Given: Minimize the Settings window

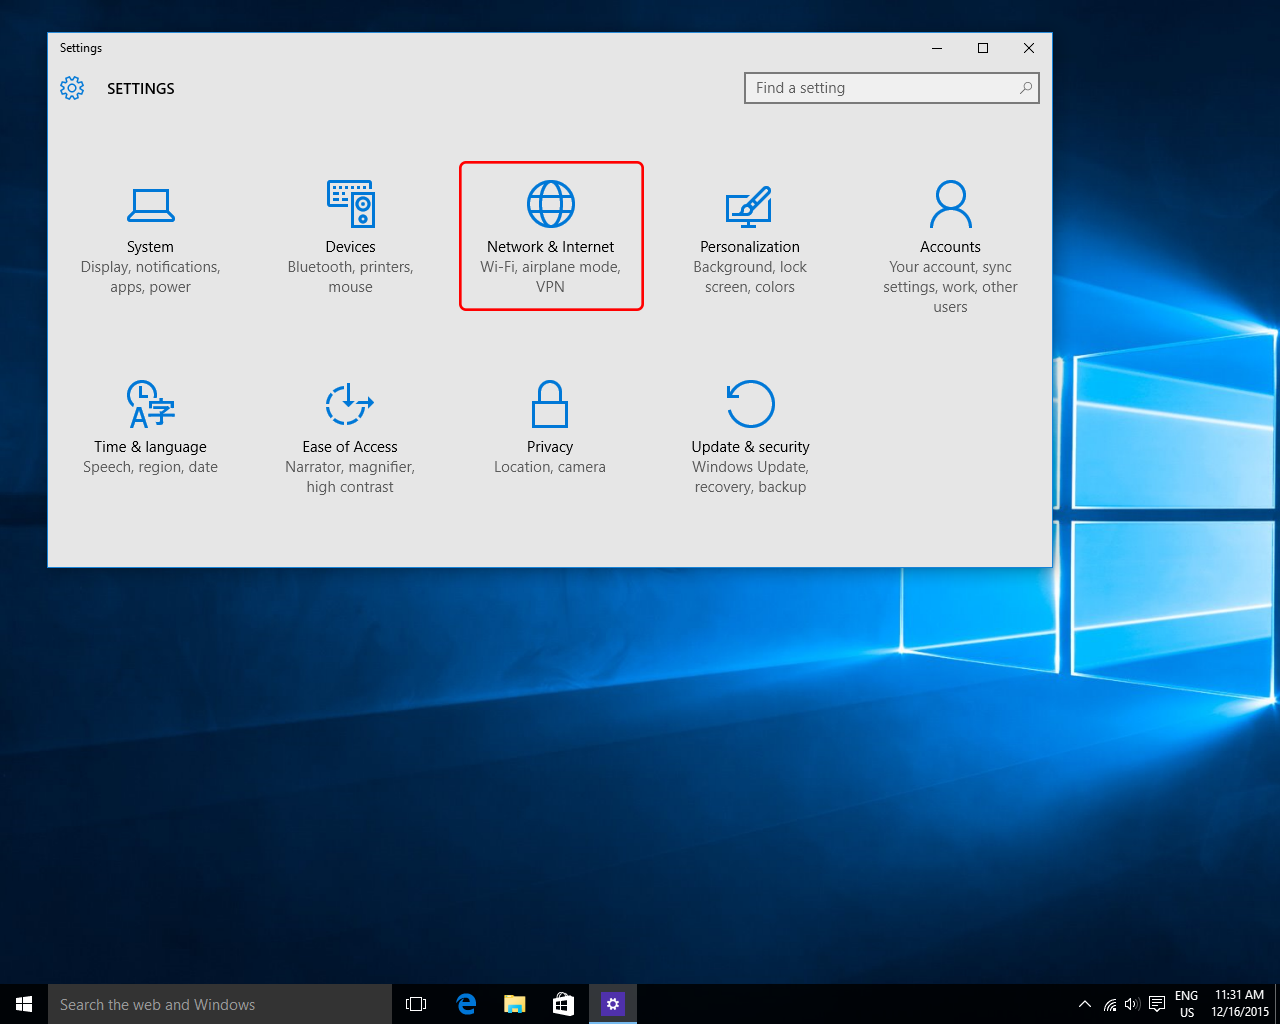Looking at the screenshot, I should [x=937, y=48].
